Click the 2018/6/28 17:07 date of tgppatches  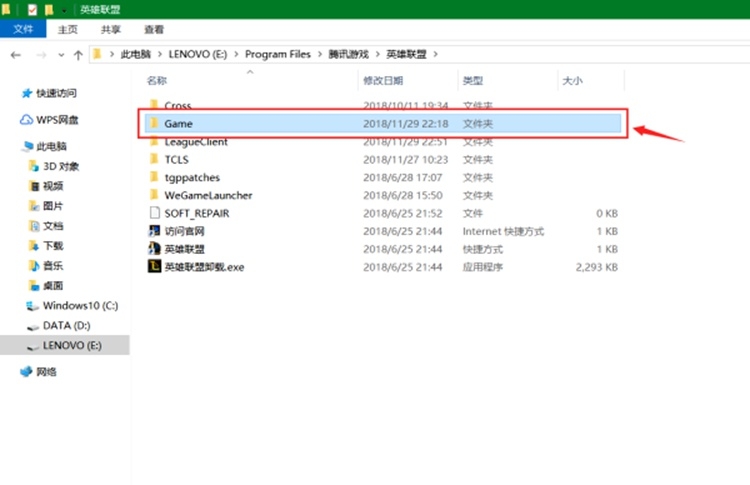(x=403, y=177)
